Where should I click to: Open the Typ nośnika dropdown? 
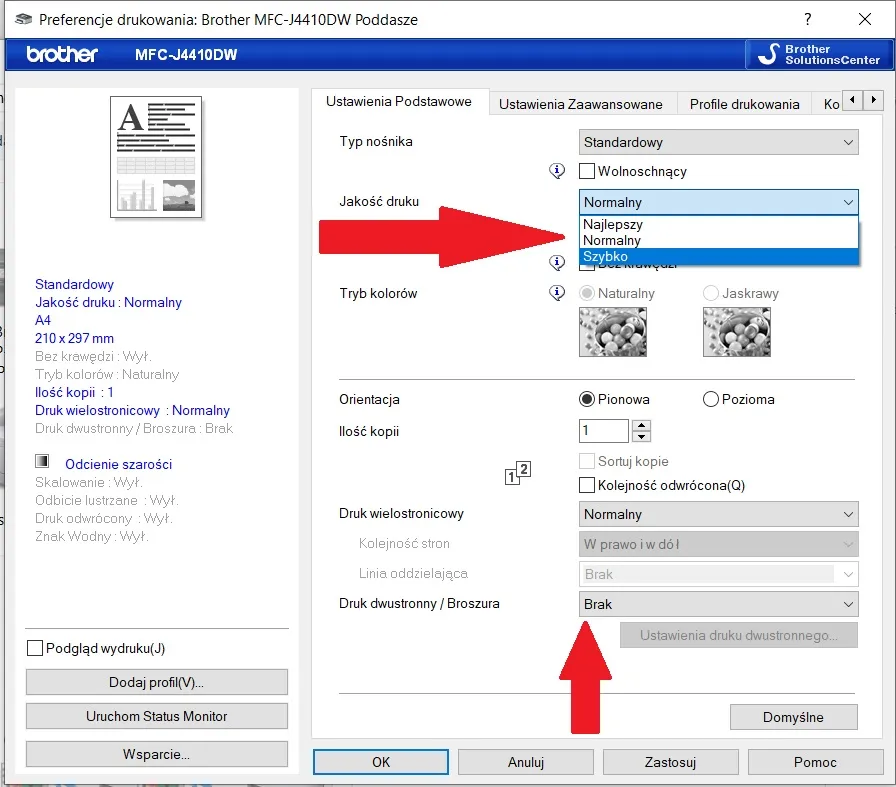click(718, 142)
